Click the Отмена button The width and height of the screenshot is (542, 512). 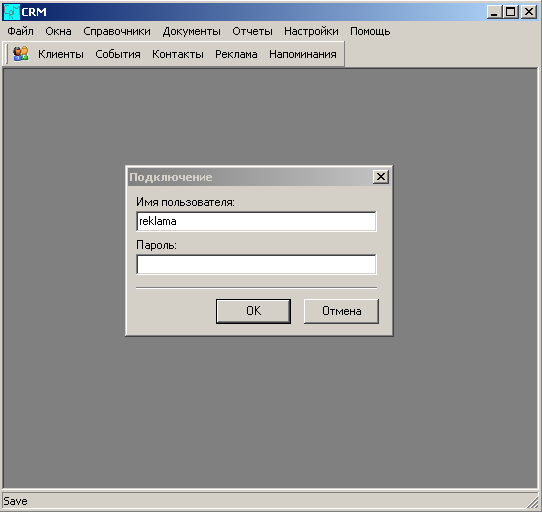point(342,311)
